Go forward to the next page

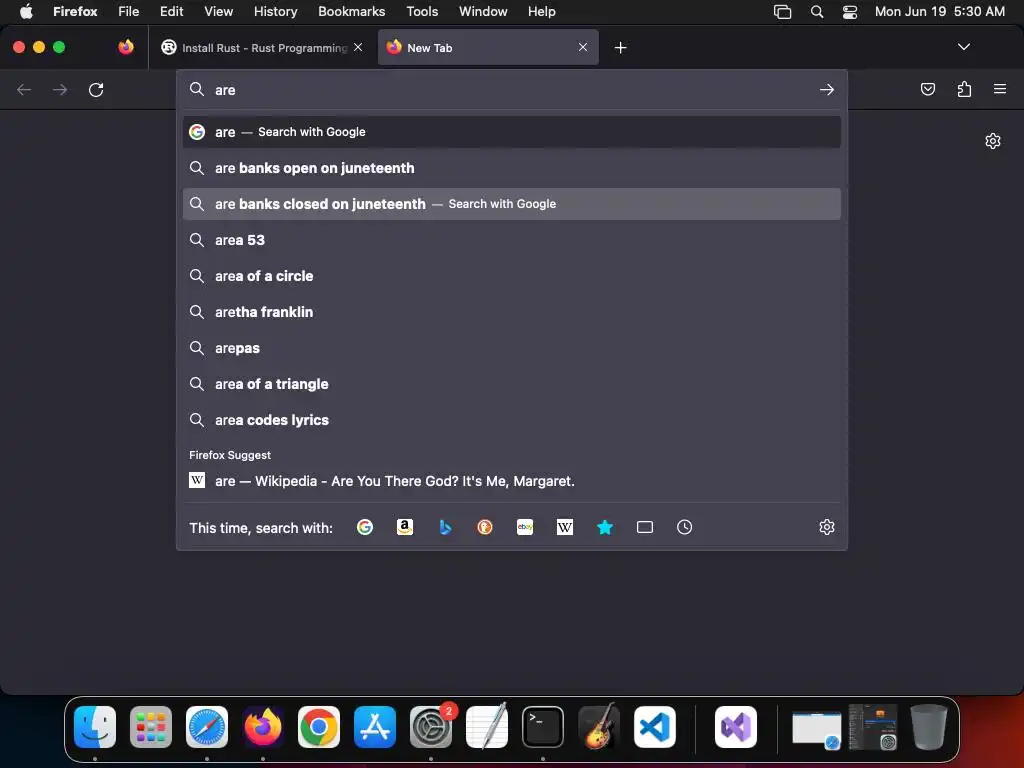click(60, 89)
